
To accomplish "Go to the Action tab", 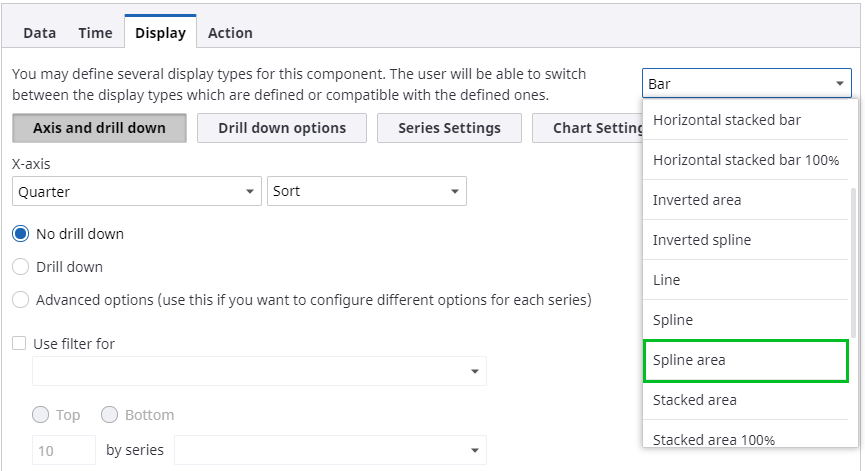I will (230, 33).
